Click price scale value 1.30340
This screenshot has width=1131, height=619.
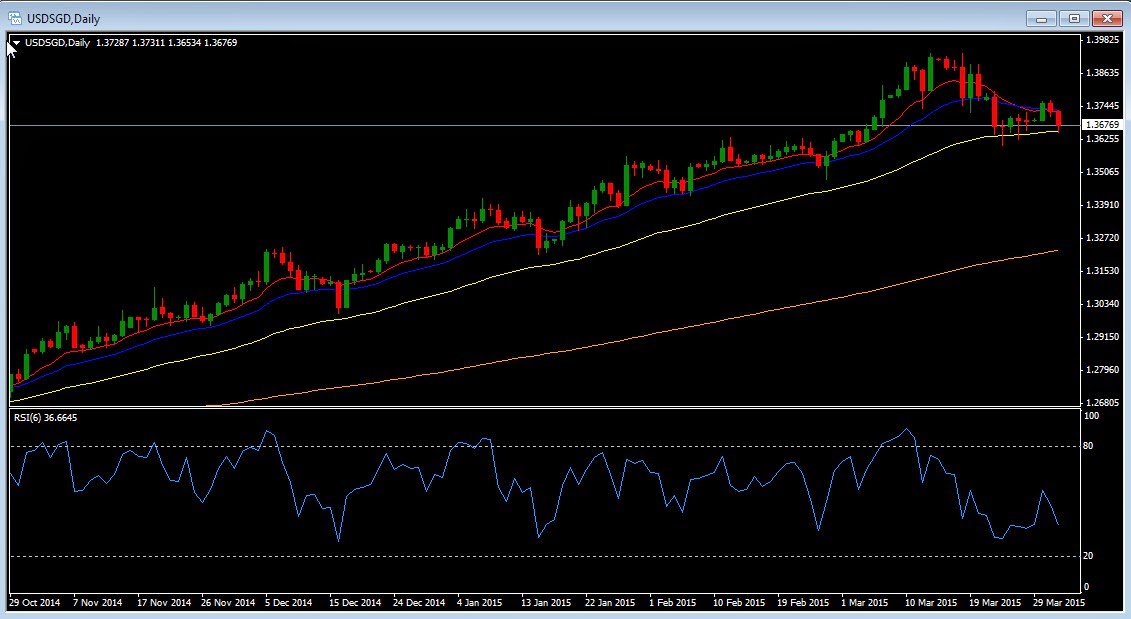(x=1102, y=304)
